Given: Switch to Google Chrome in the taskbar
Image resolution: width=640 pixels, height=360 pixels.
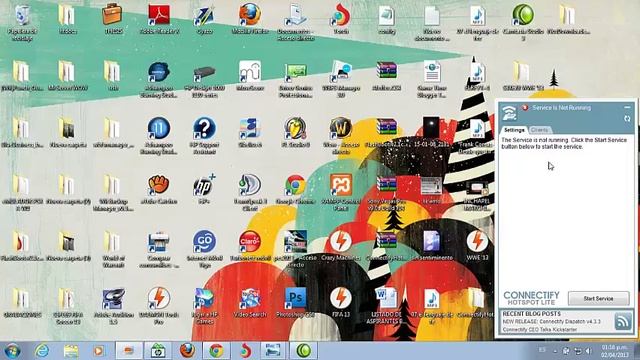Looking at the screenshot, I should click(216, 351).
